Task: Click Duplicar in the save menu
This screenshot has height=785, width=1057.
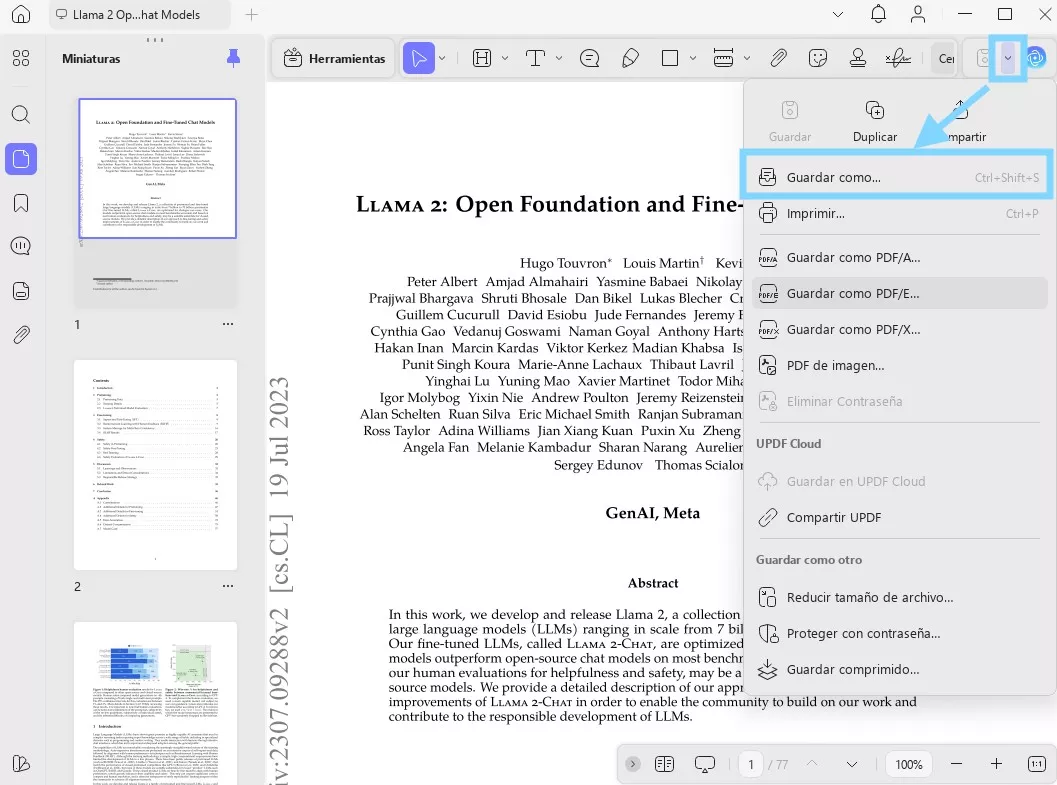Action: (874, 122)
